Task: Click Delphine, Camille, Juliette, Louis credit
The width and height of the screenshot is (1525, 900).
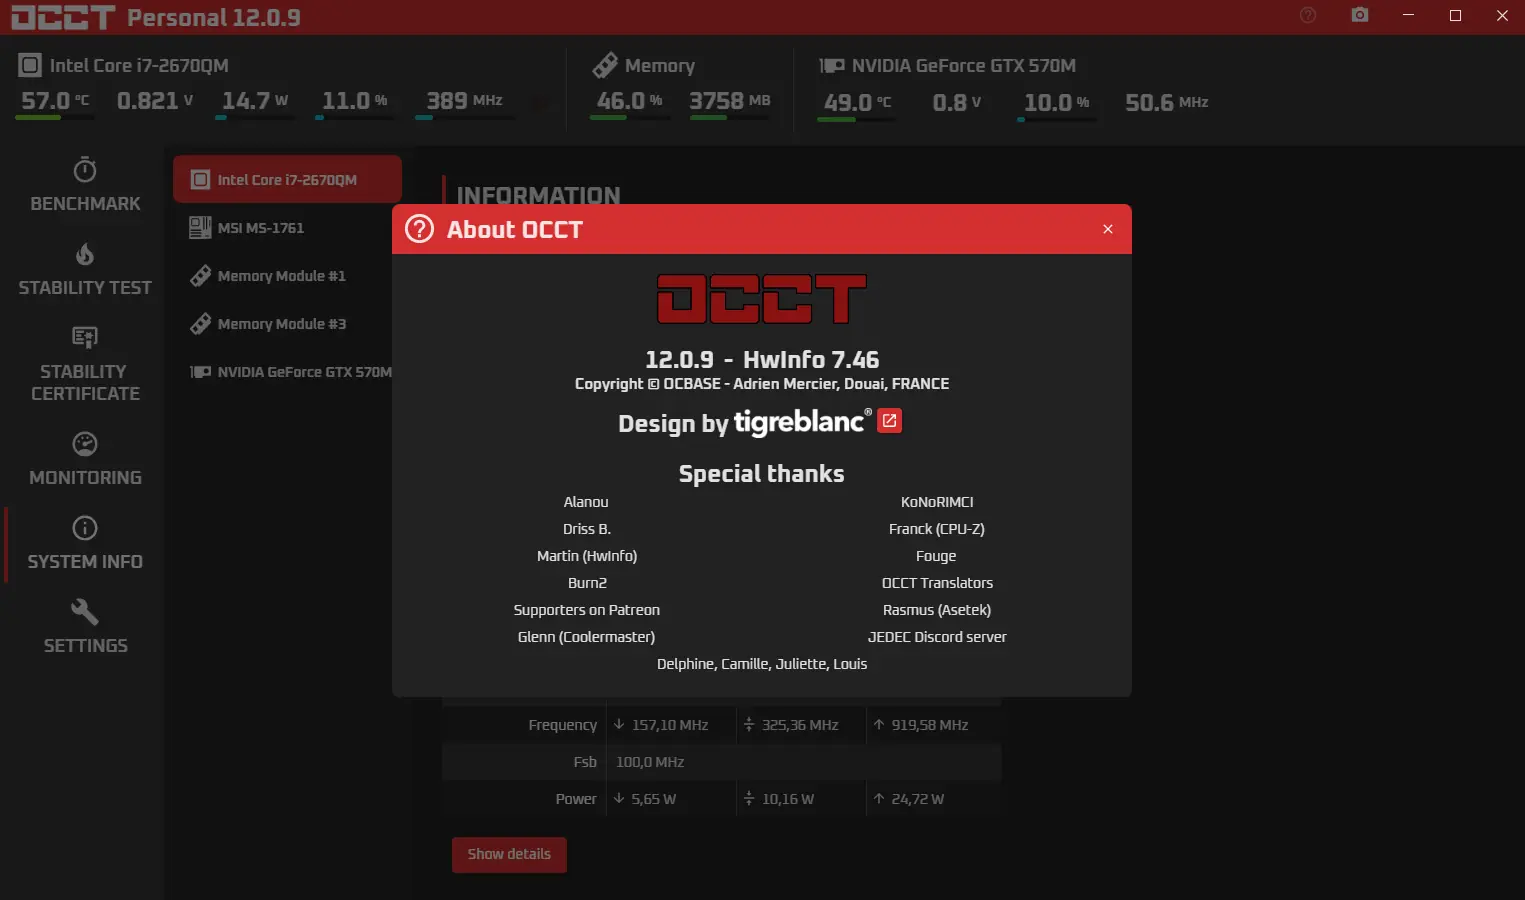Action: click(x=762, y=664)
